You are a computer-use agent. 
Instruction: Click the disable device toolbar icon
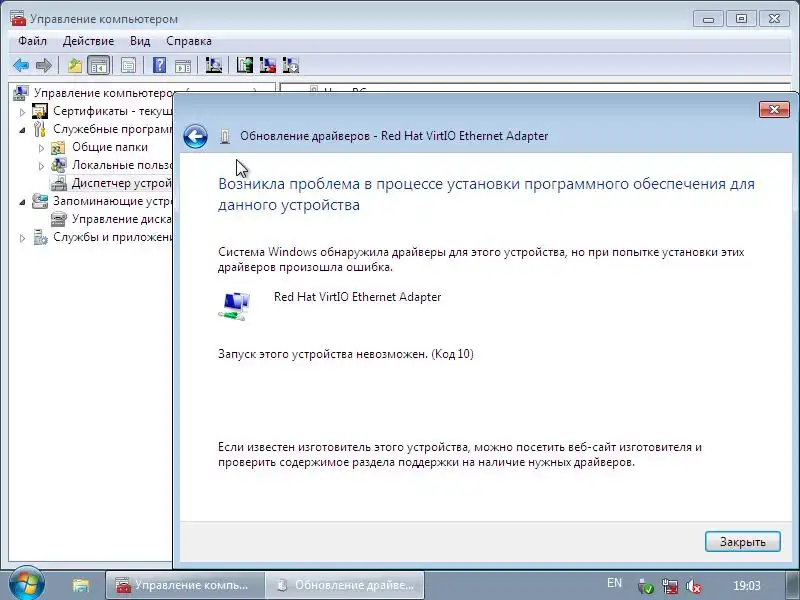click(x=291, y=65)
